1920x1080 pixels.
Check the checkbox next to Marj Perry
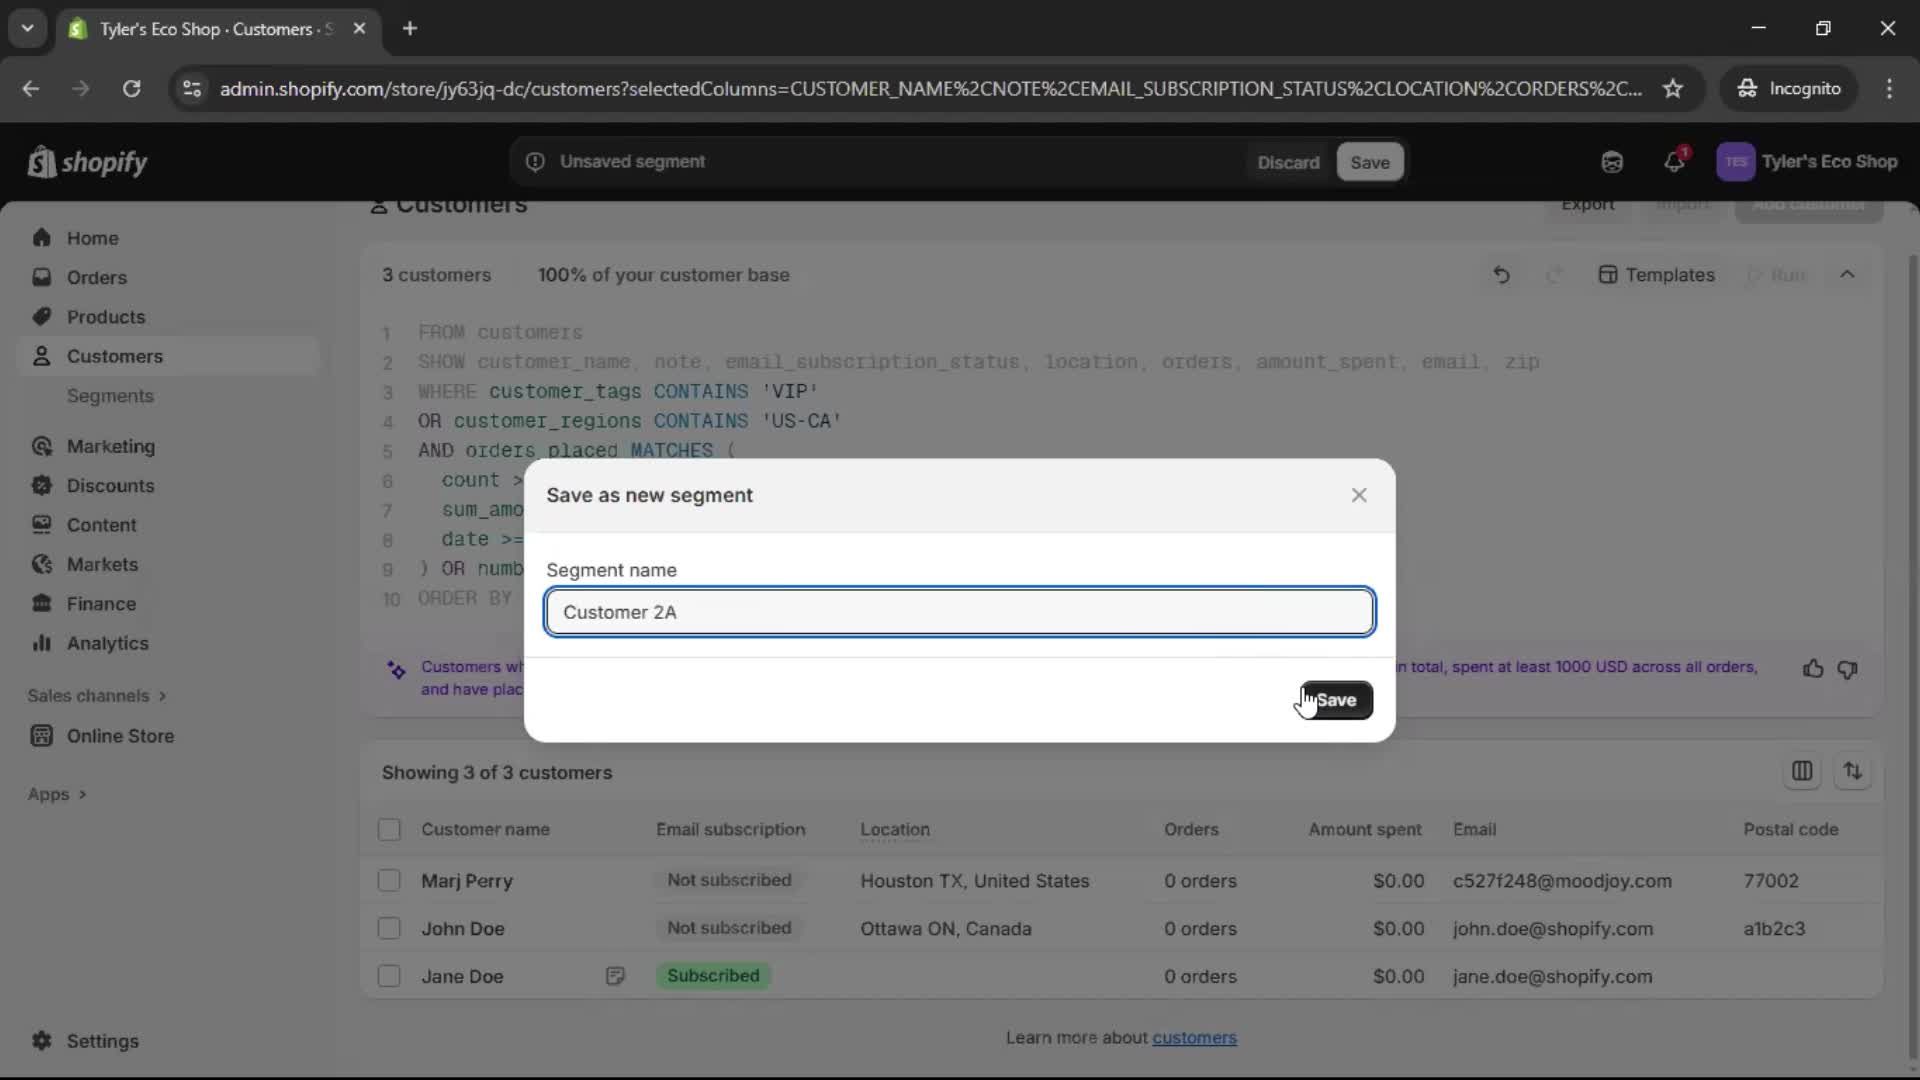click(x=389, y=881)
